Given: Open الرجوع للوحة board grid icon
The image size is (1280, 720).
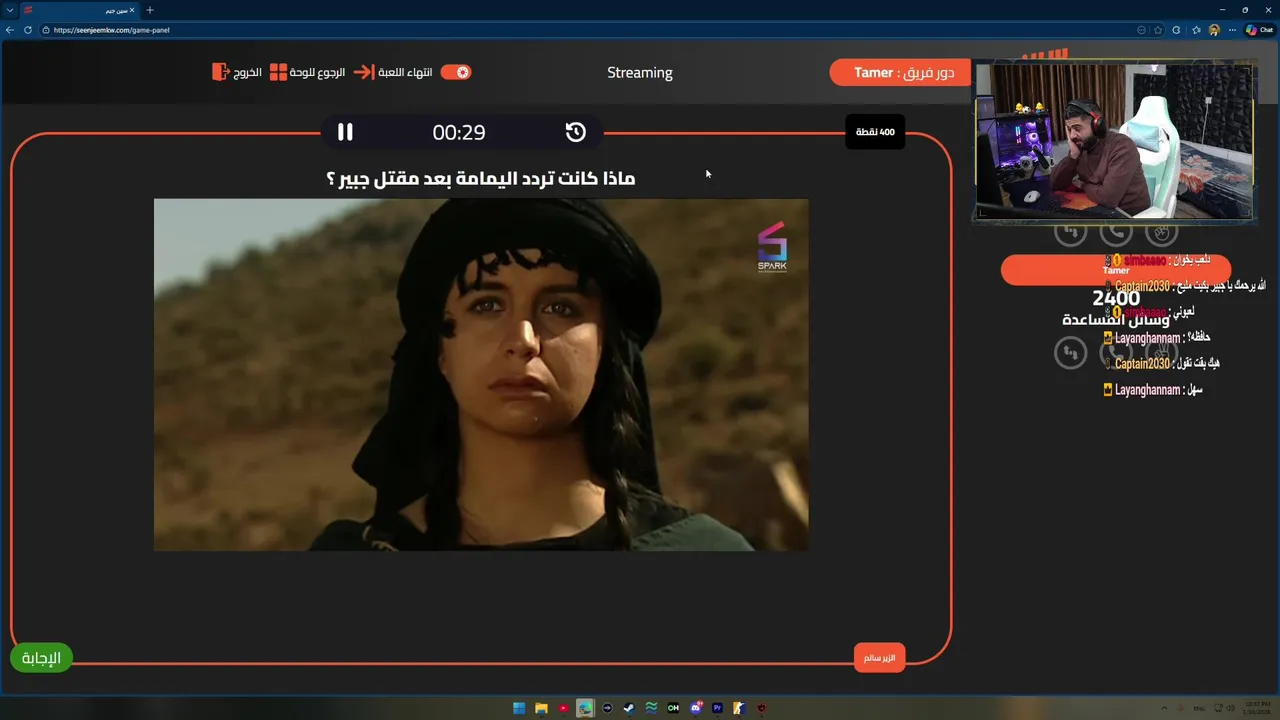Looking at the screenshot, I should [278, 72].
